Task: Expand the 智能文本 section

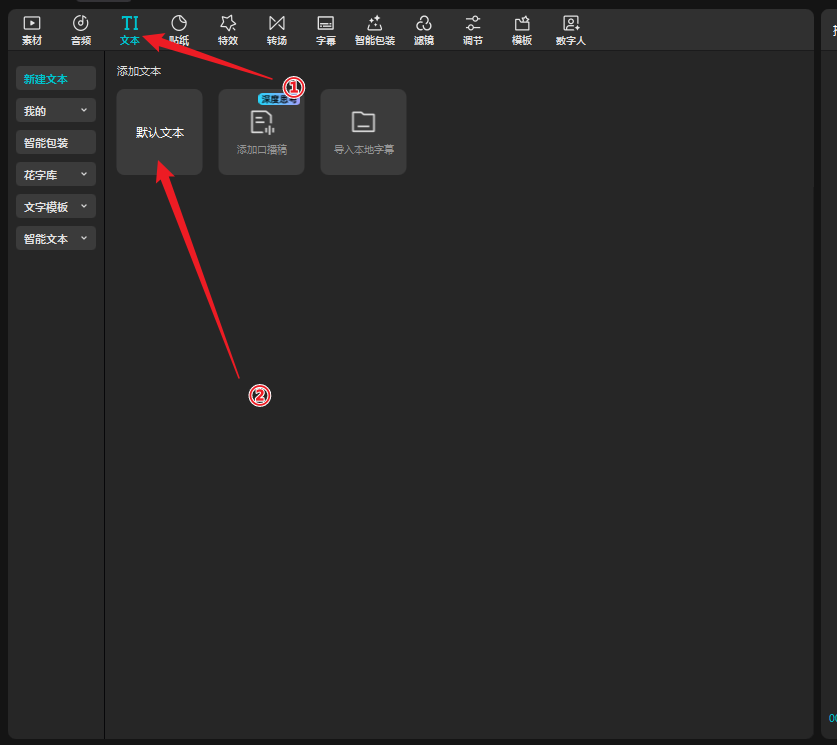Action: tap(56, 239)
